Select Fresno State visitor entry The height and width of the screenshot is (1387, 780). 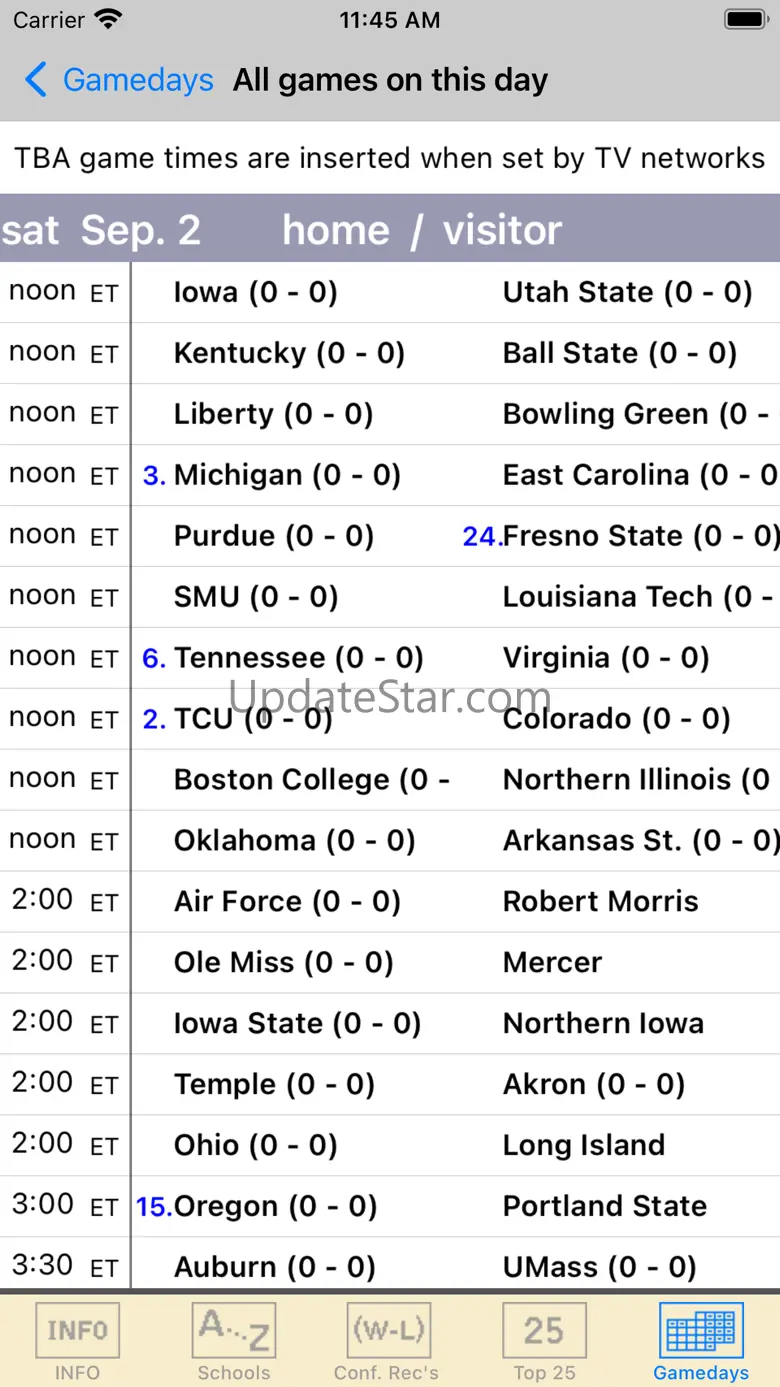pyautogui.click(x=640, y=536)
